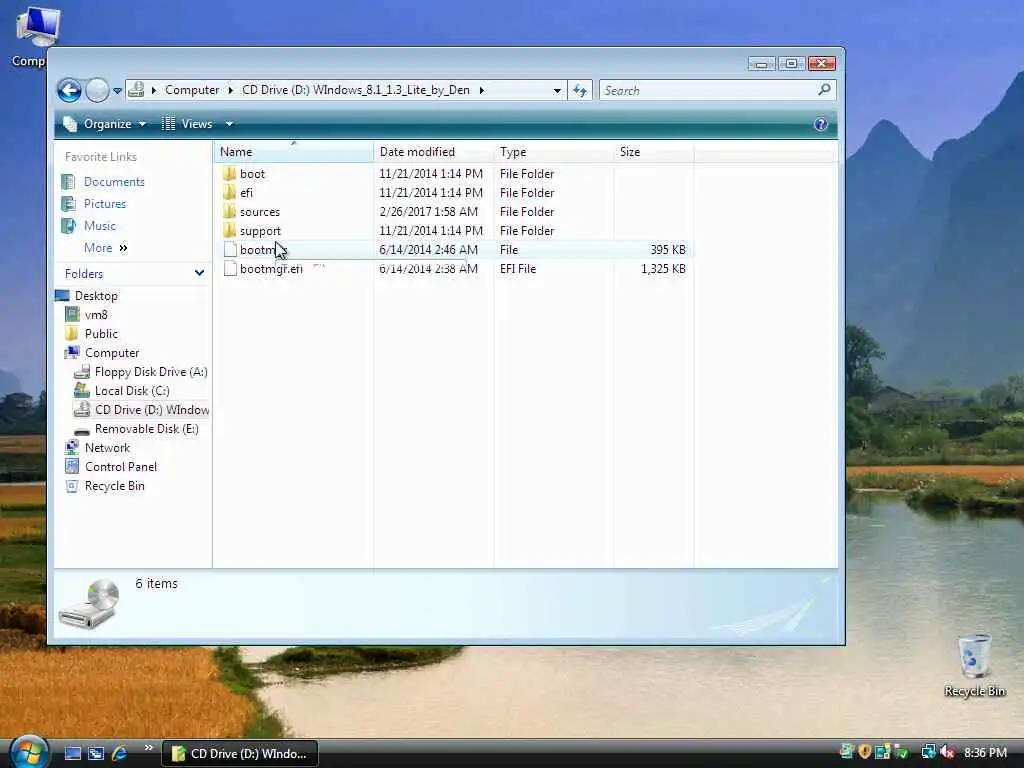Click the drive icon in address bar
This screenshot has height=768, width=1024.
click(136, 89)
